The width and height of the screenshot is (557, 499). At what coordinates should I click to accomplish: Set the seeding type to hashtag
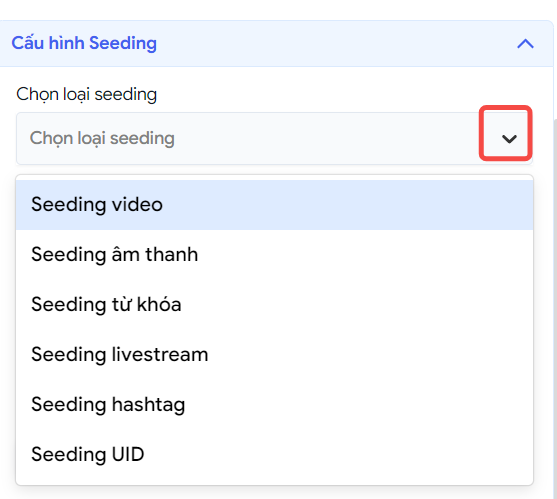(x=274, y=404)
